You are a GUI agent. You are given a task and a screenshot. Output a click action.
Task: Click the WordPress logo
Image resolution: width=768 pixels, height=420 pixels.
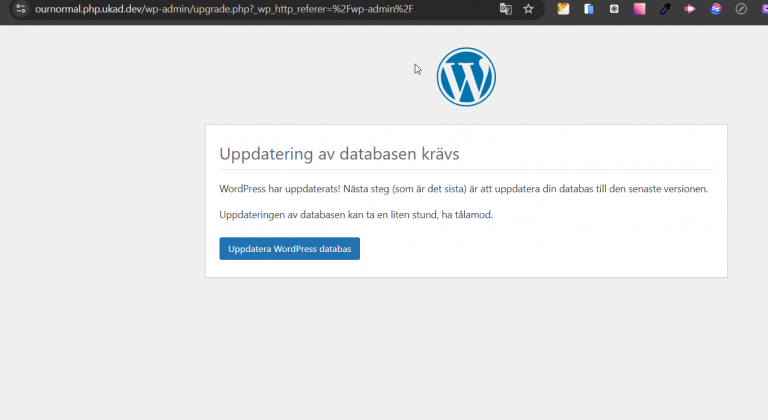pyautogui.click(x=466, y=77)
